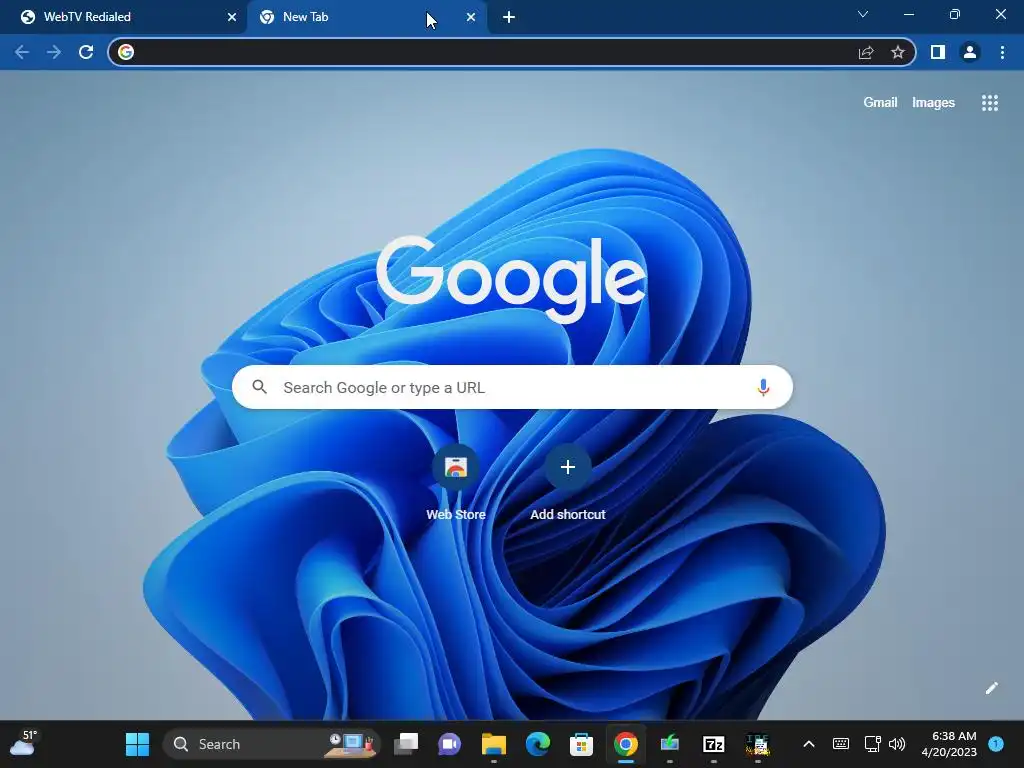
Task: Open Windows Start menu
Action: (137, 744)
